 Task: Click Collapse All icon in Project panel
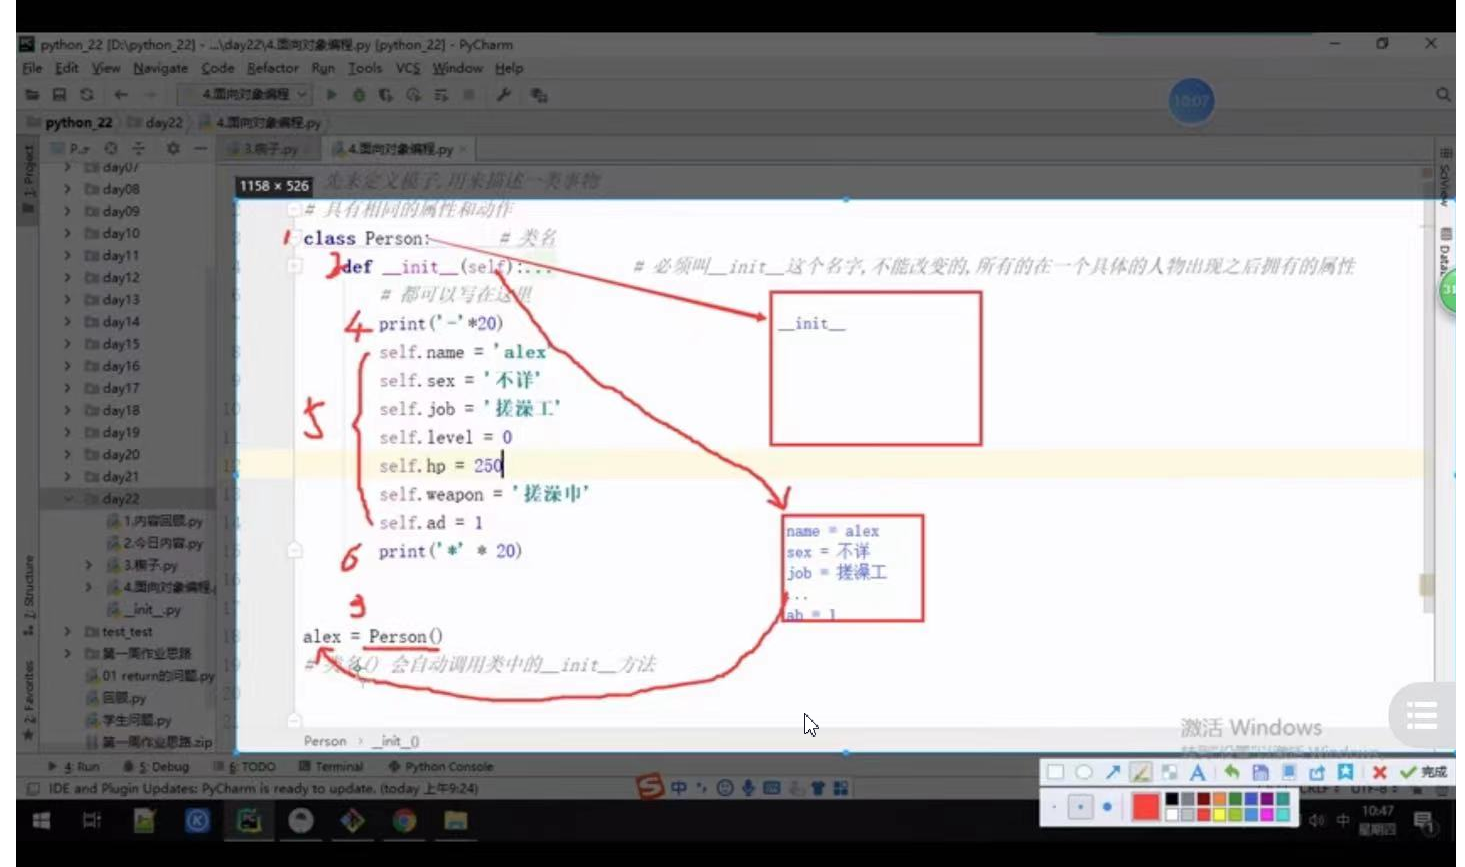coord(139,148)
